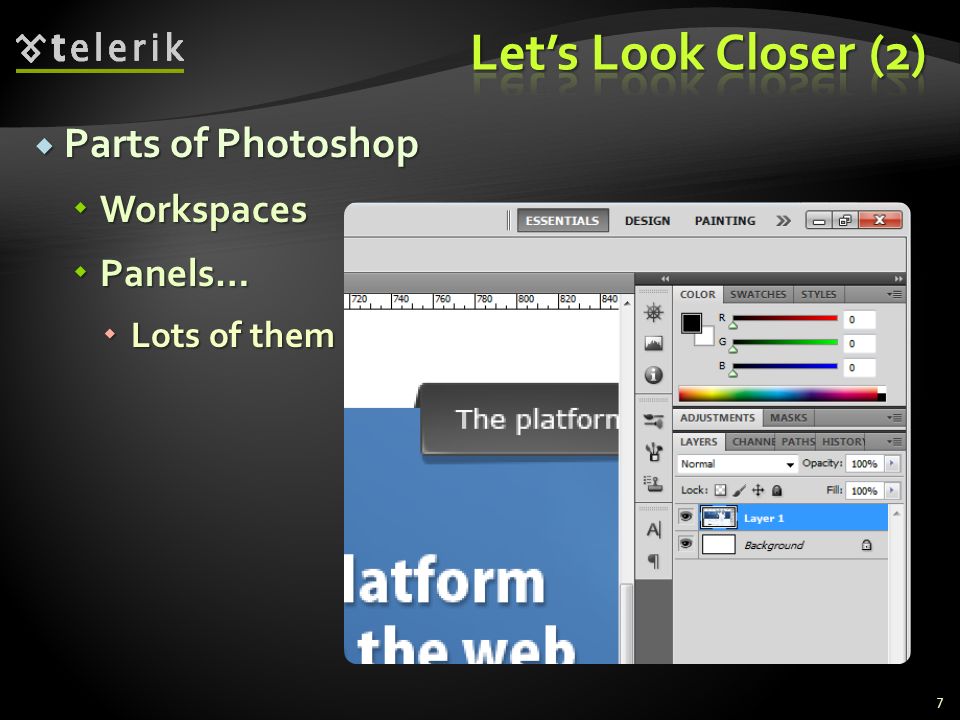This screenshot has width=960, height=720.
Task: Open the Clone Source stamp icon
Action: [653, 484]
